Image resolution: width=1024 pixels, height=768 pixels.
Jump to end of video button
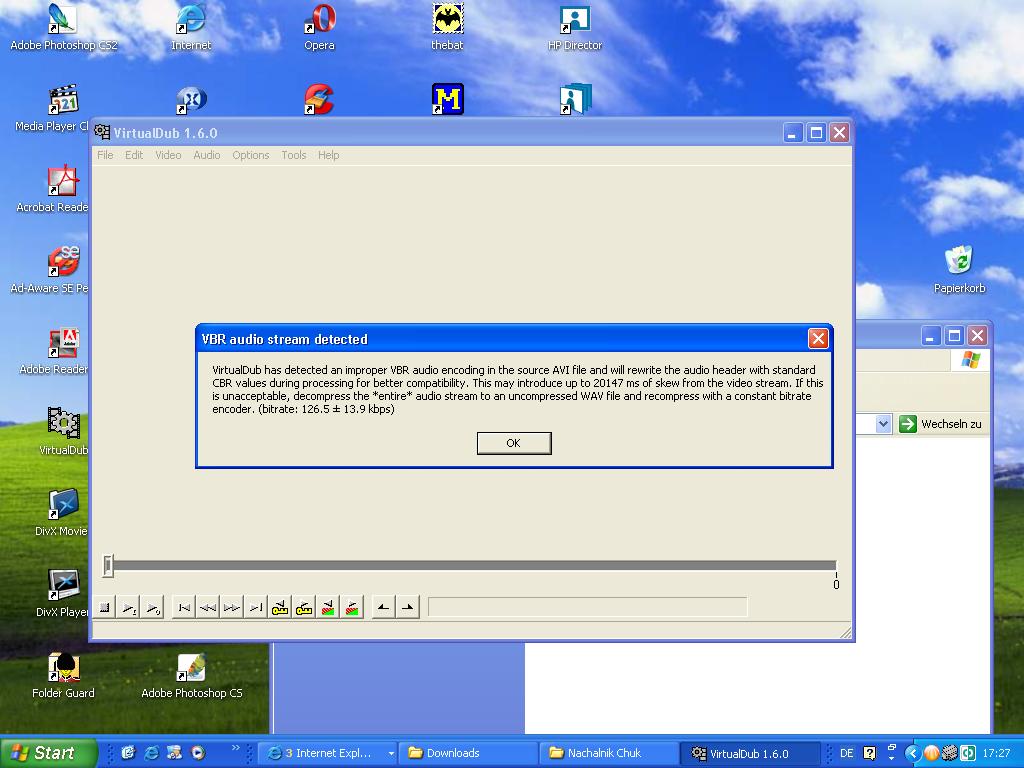click(x=256, y=607)
